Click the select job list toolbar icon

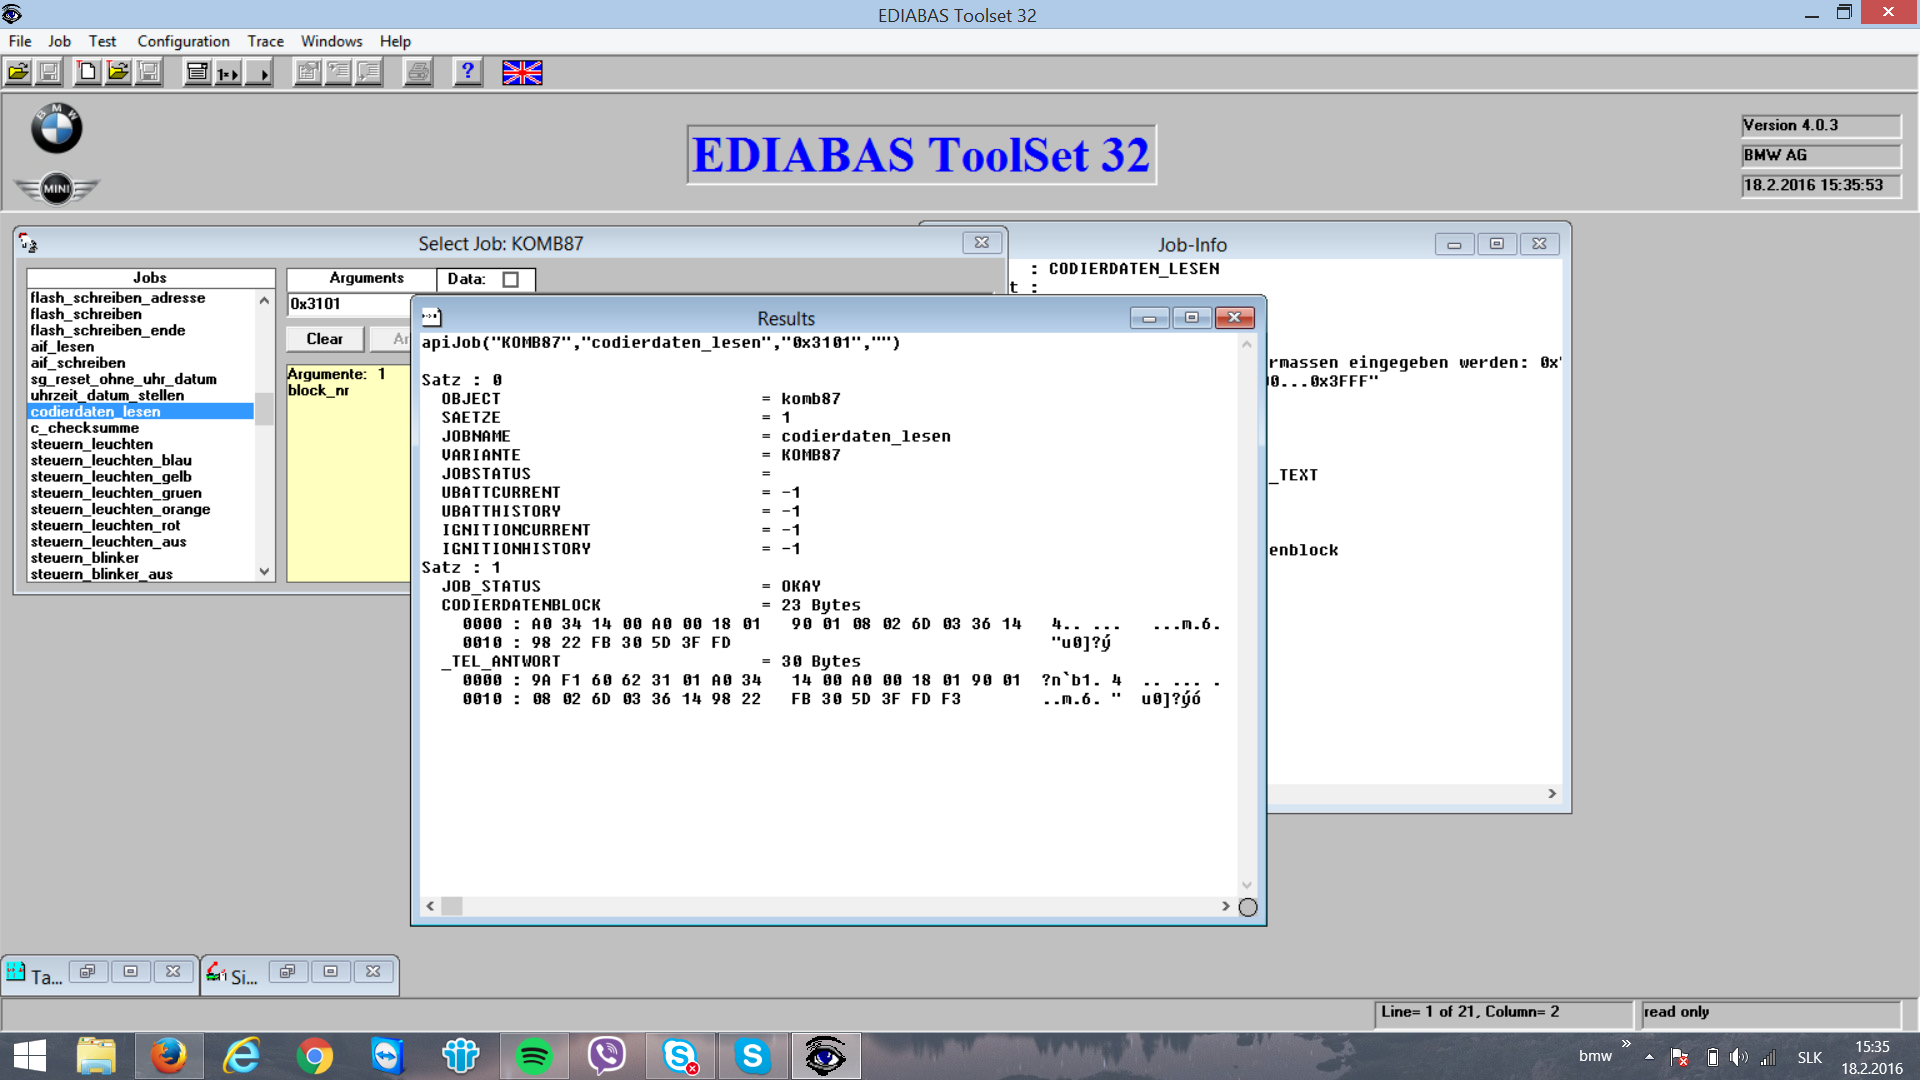coord(198,72)
